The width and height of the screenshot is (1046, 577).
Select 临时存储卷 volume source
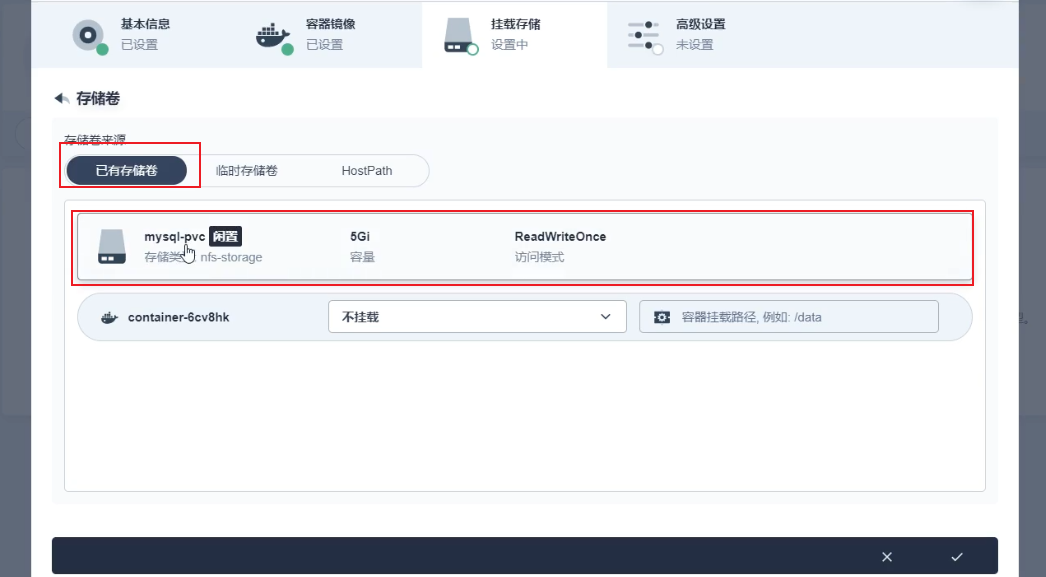pos(246,171)
